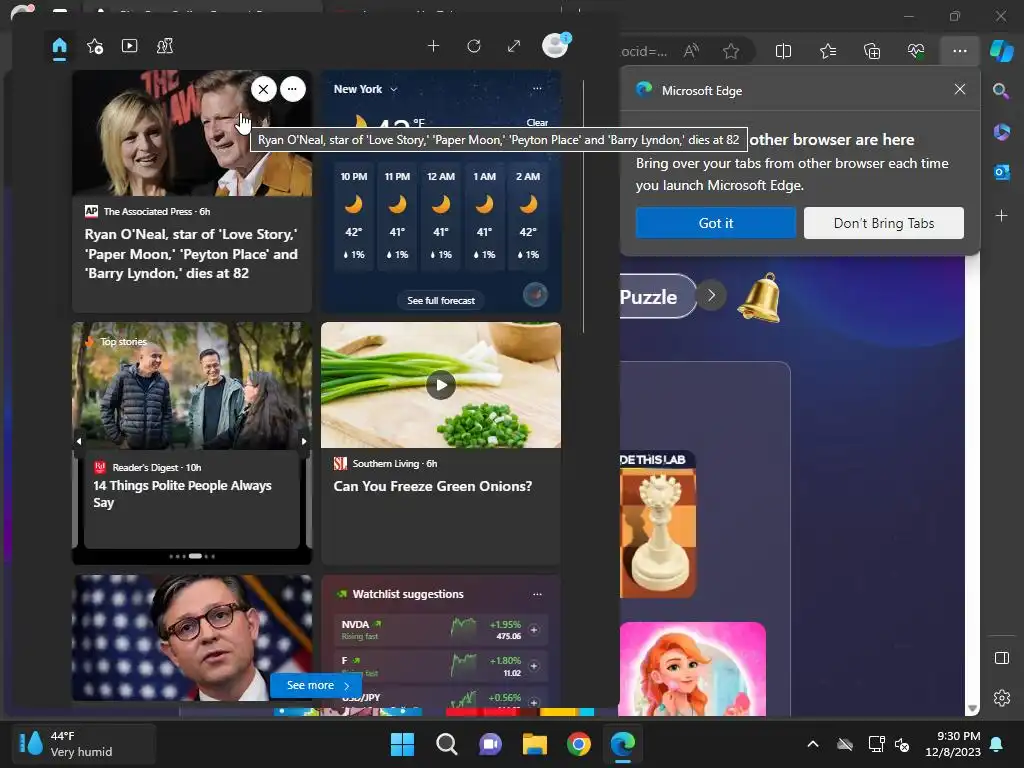
Task: Open the politician photo news card
Action: click(192, 638)
